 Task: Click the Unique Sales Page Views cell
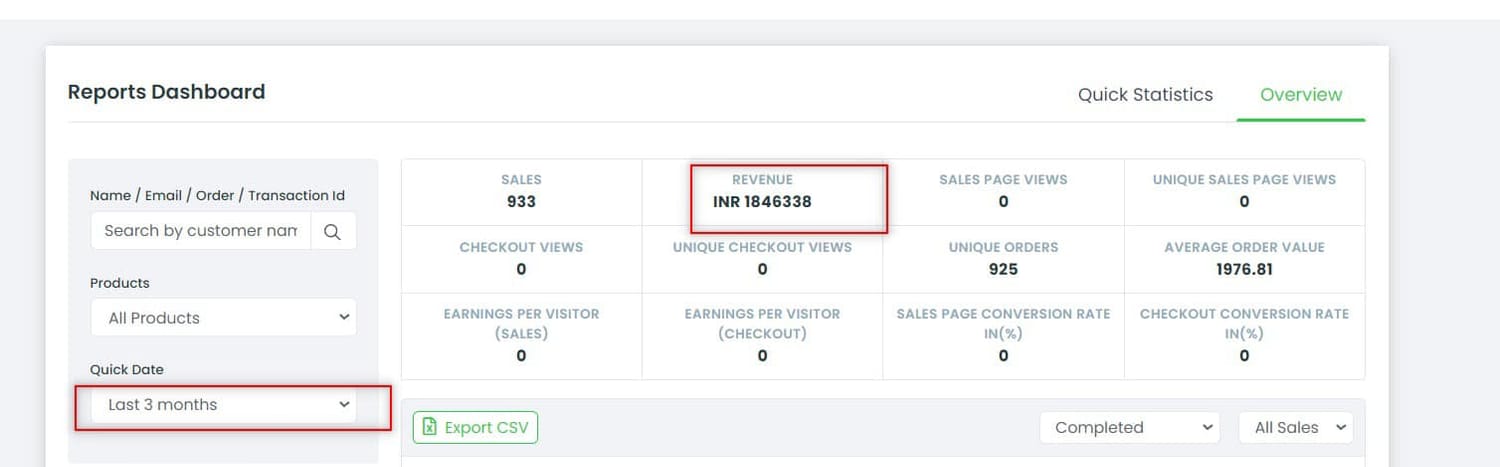click(1244, 191)
